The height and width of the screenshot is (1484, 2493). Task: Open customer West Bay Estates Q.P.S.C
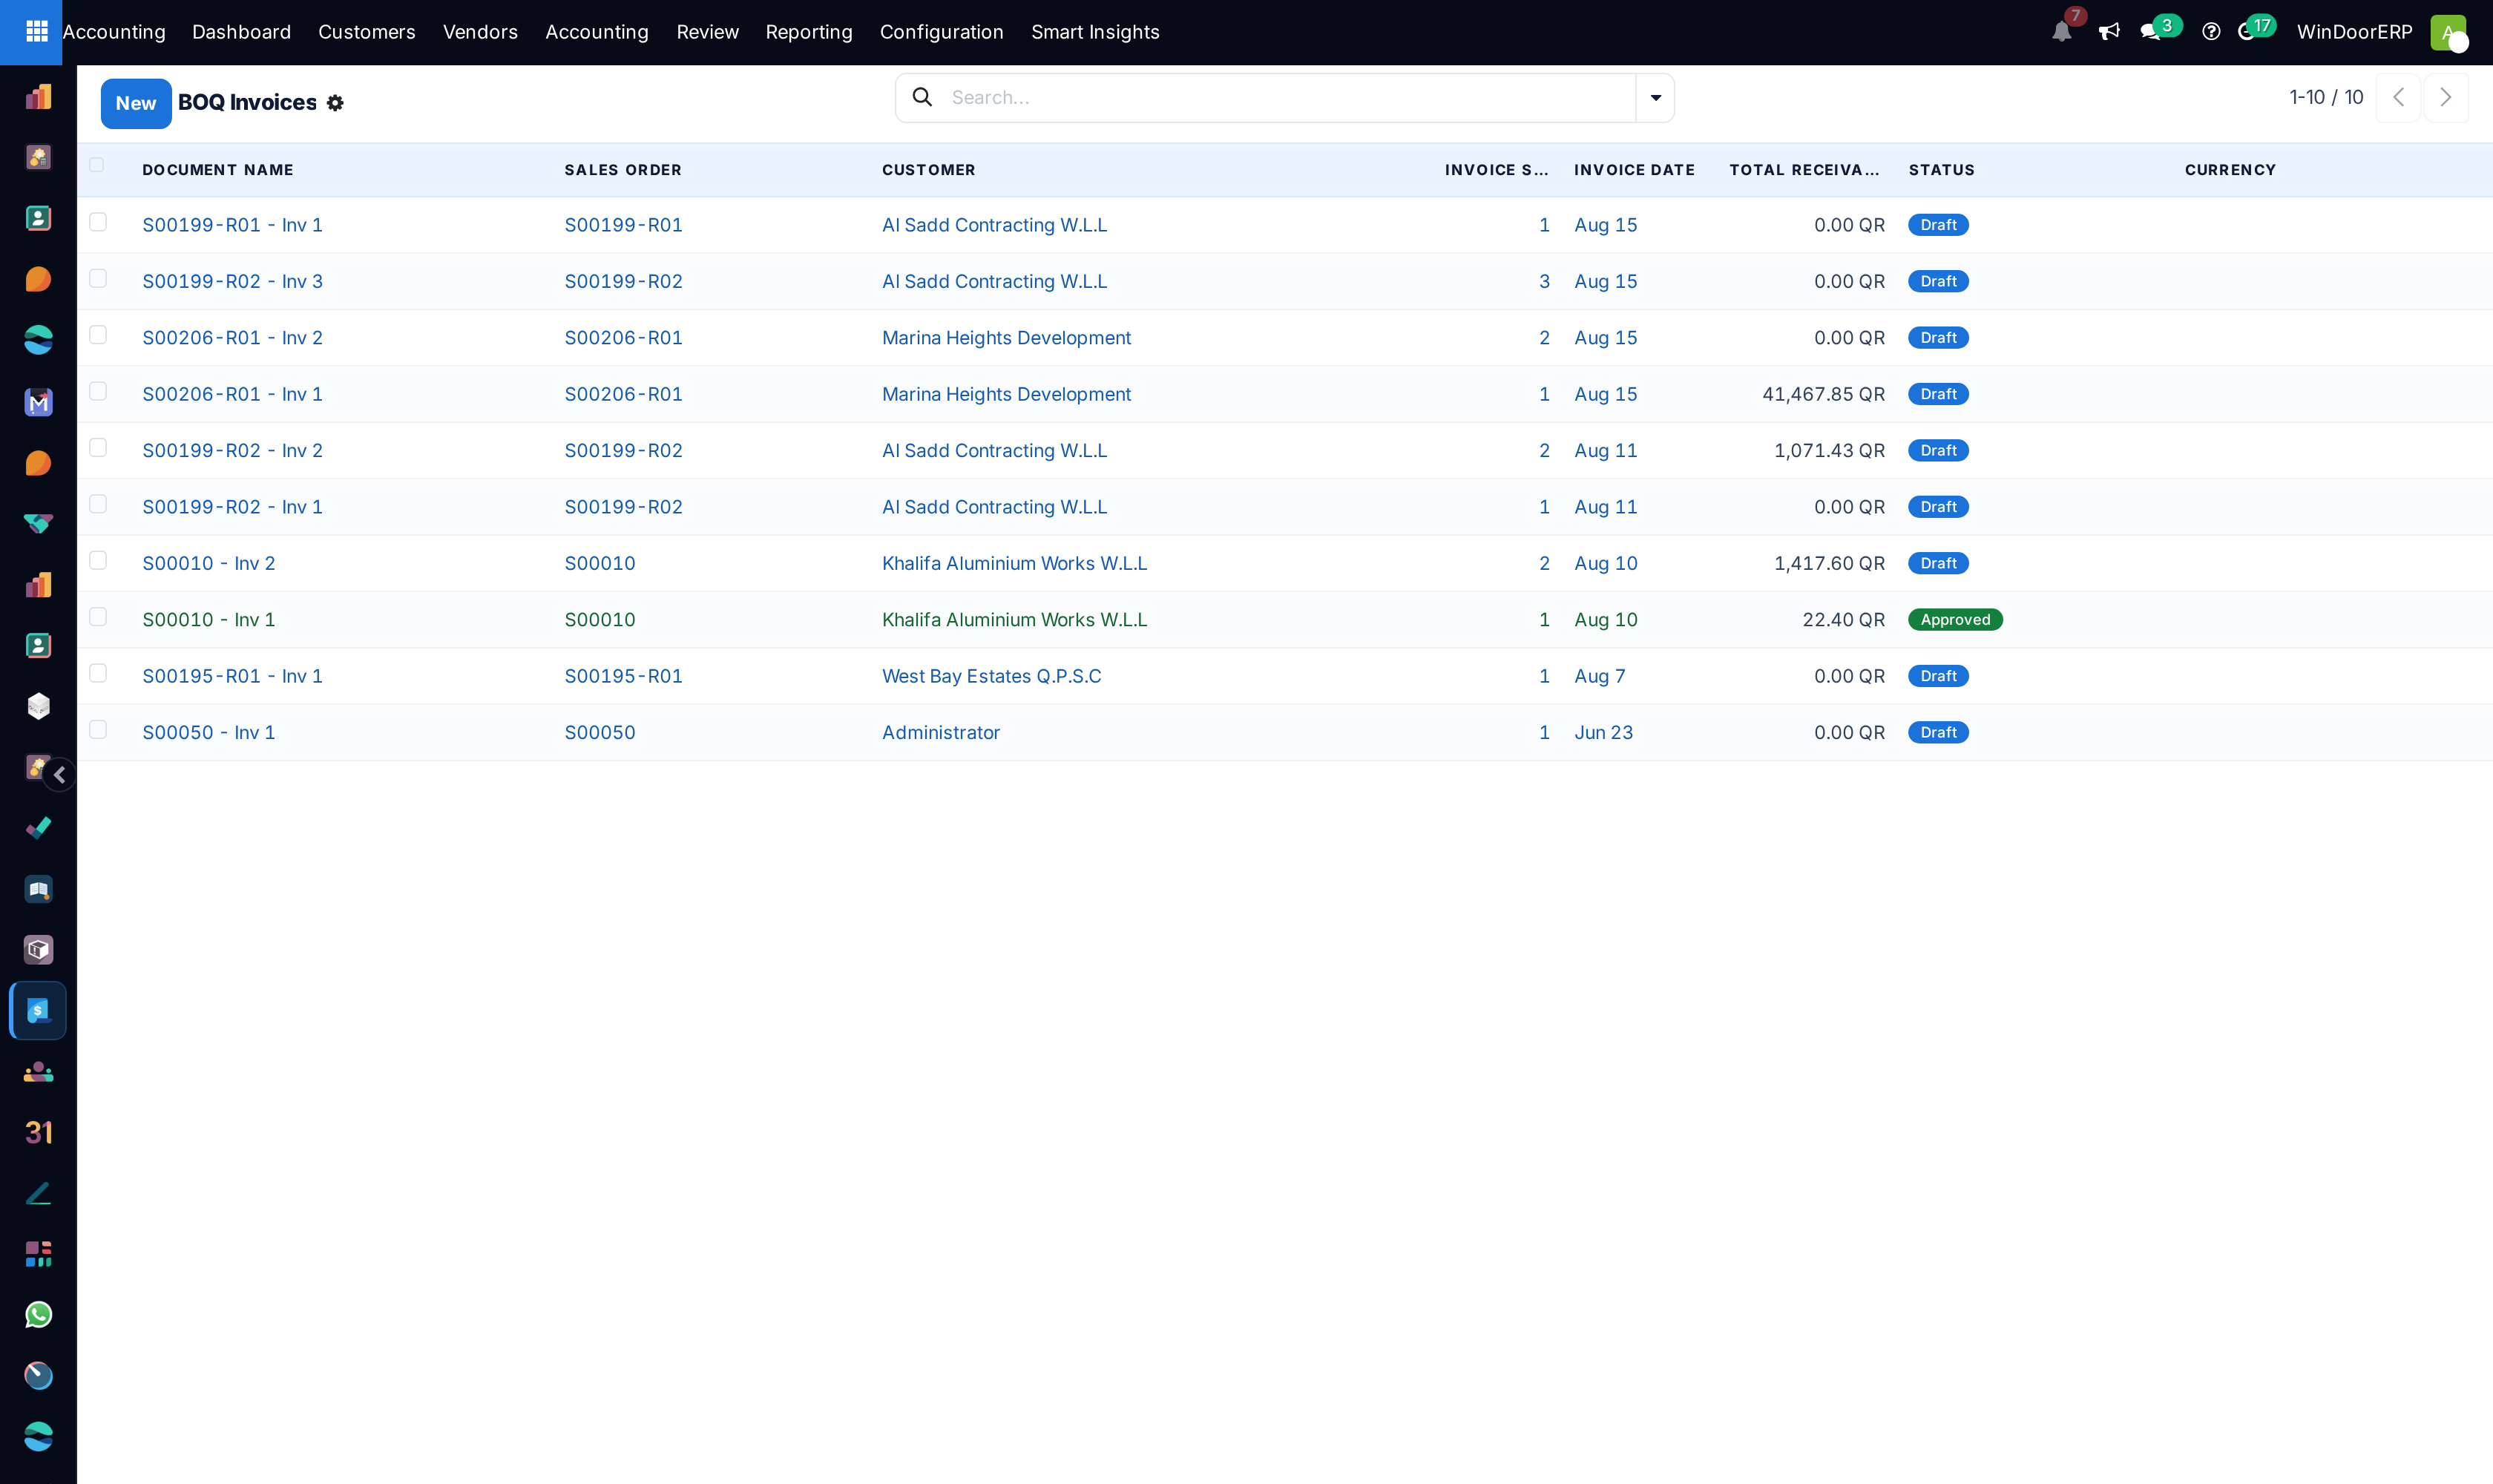[x=991, y=676]
